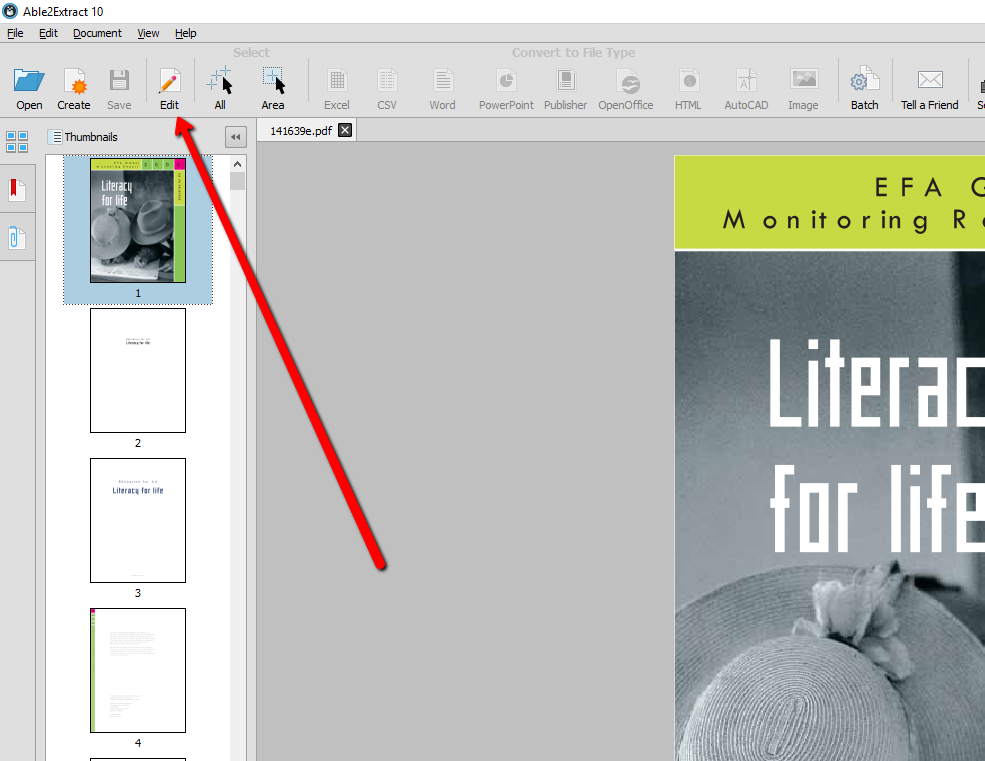Open the Help menu

point(185,33)
